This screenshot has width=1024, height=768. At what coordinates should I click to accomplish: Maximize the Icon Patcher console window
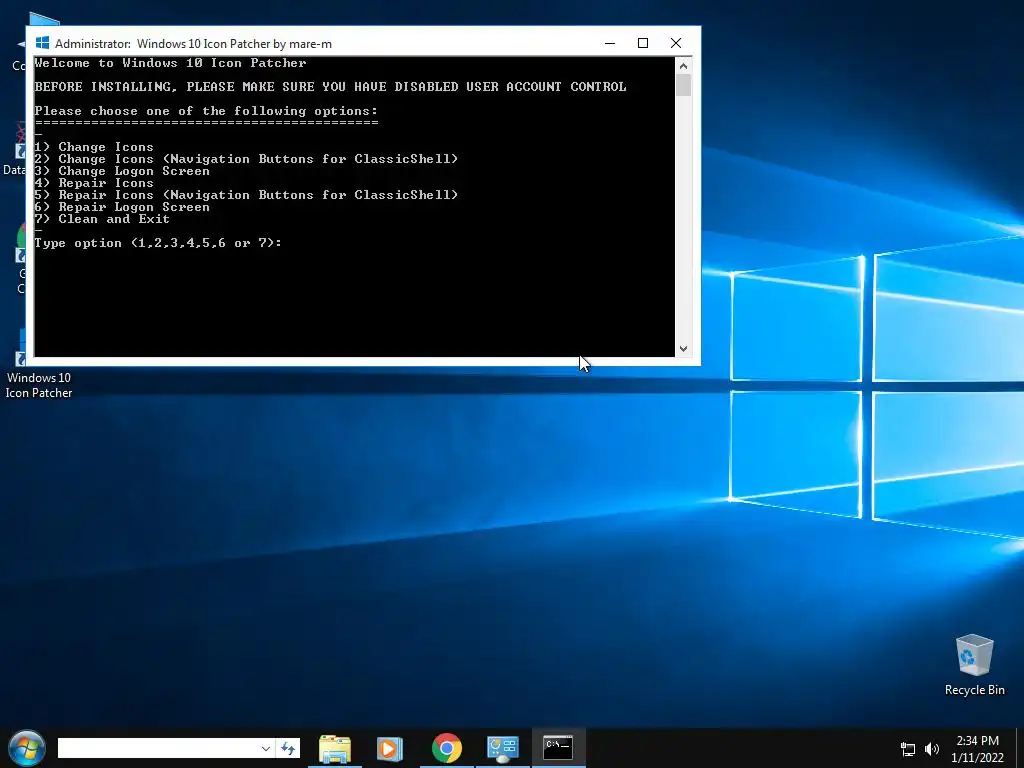tap(643, 43)
